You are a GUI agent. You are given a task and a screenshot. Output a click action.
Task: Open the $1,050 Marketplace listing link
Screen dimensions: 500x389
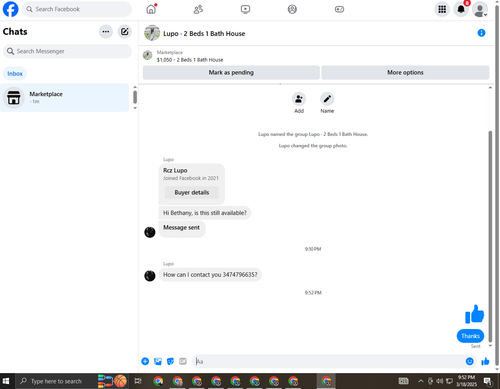click(x=190, y=60)
